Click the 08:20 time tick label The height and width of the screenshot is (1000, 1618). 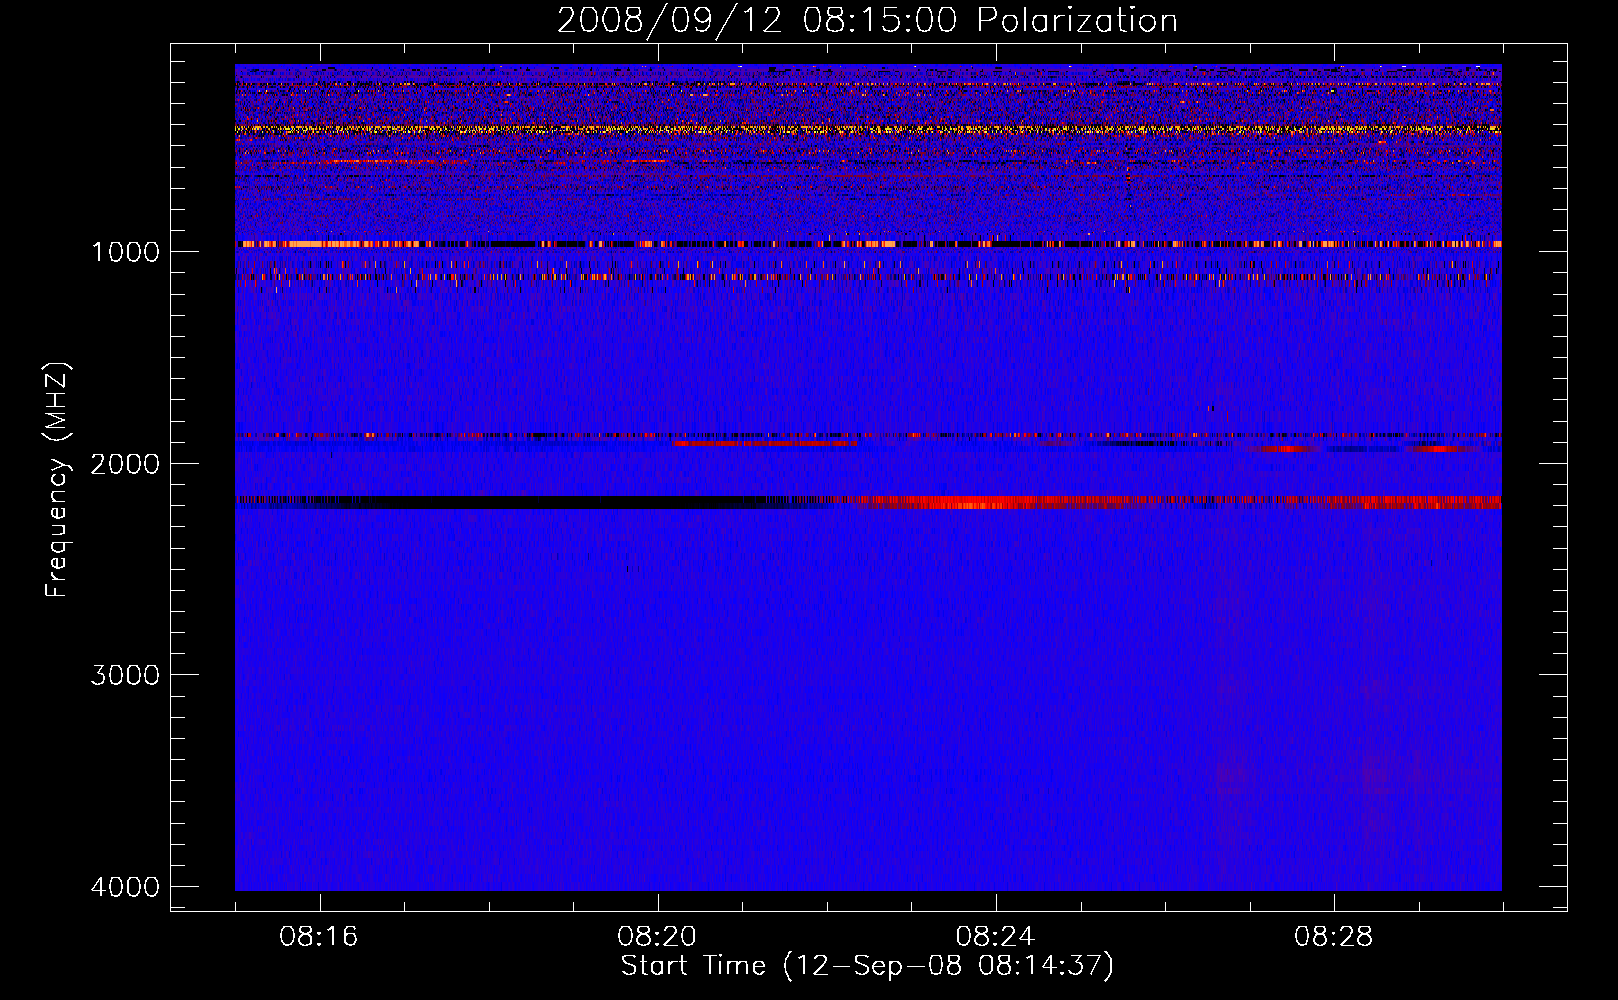coord(657,937)
